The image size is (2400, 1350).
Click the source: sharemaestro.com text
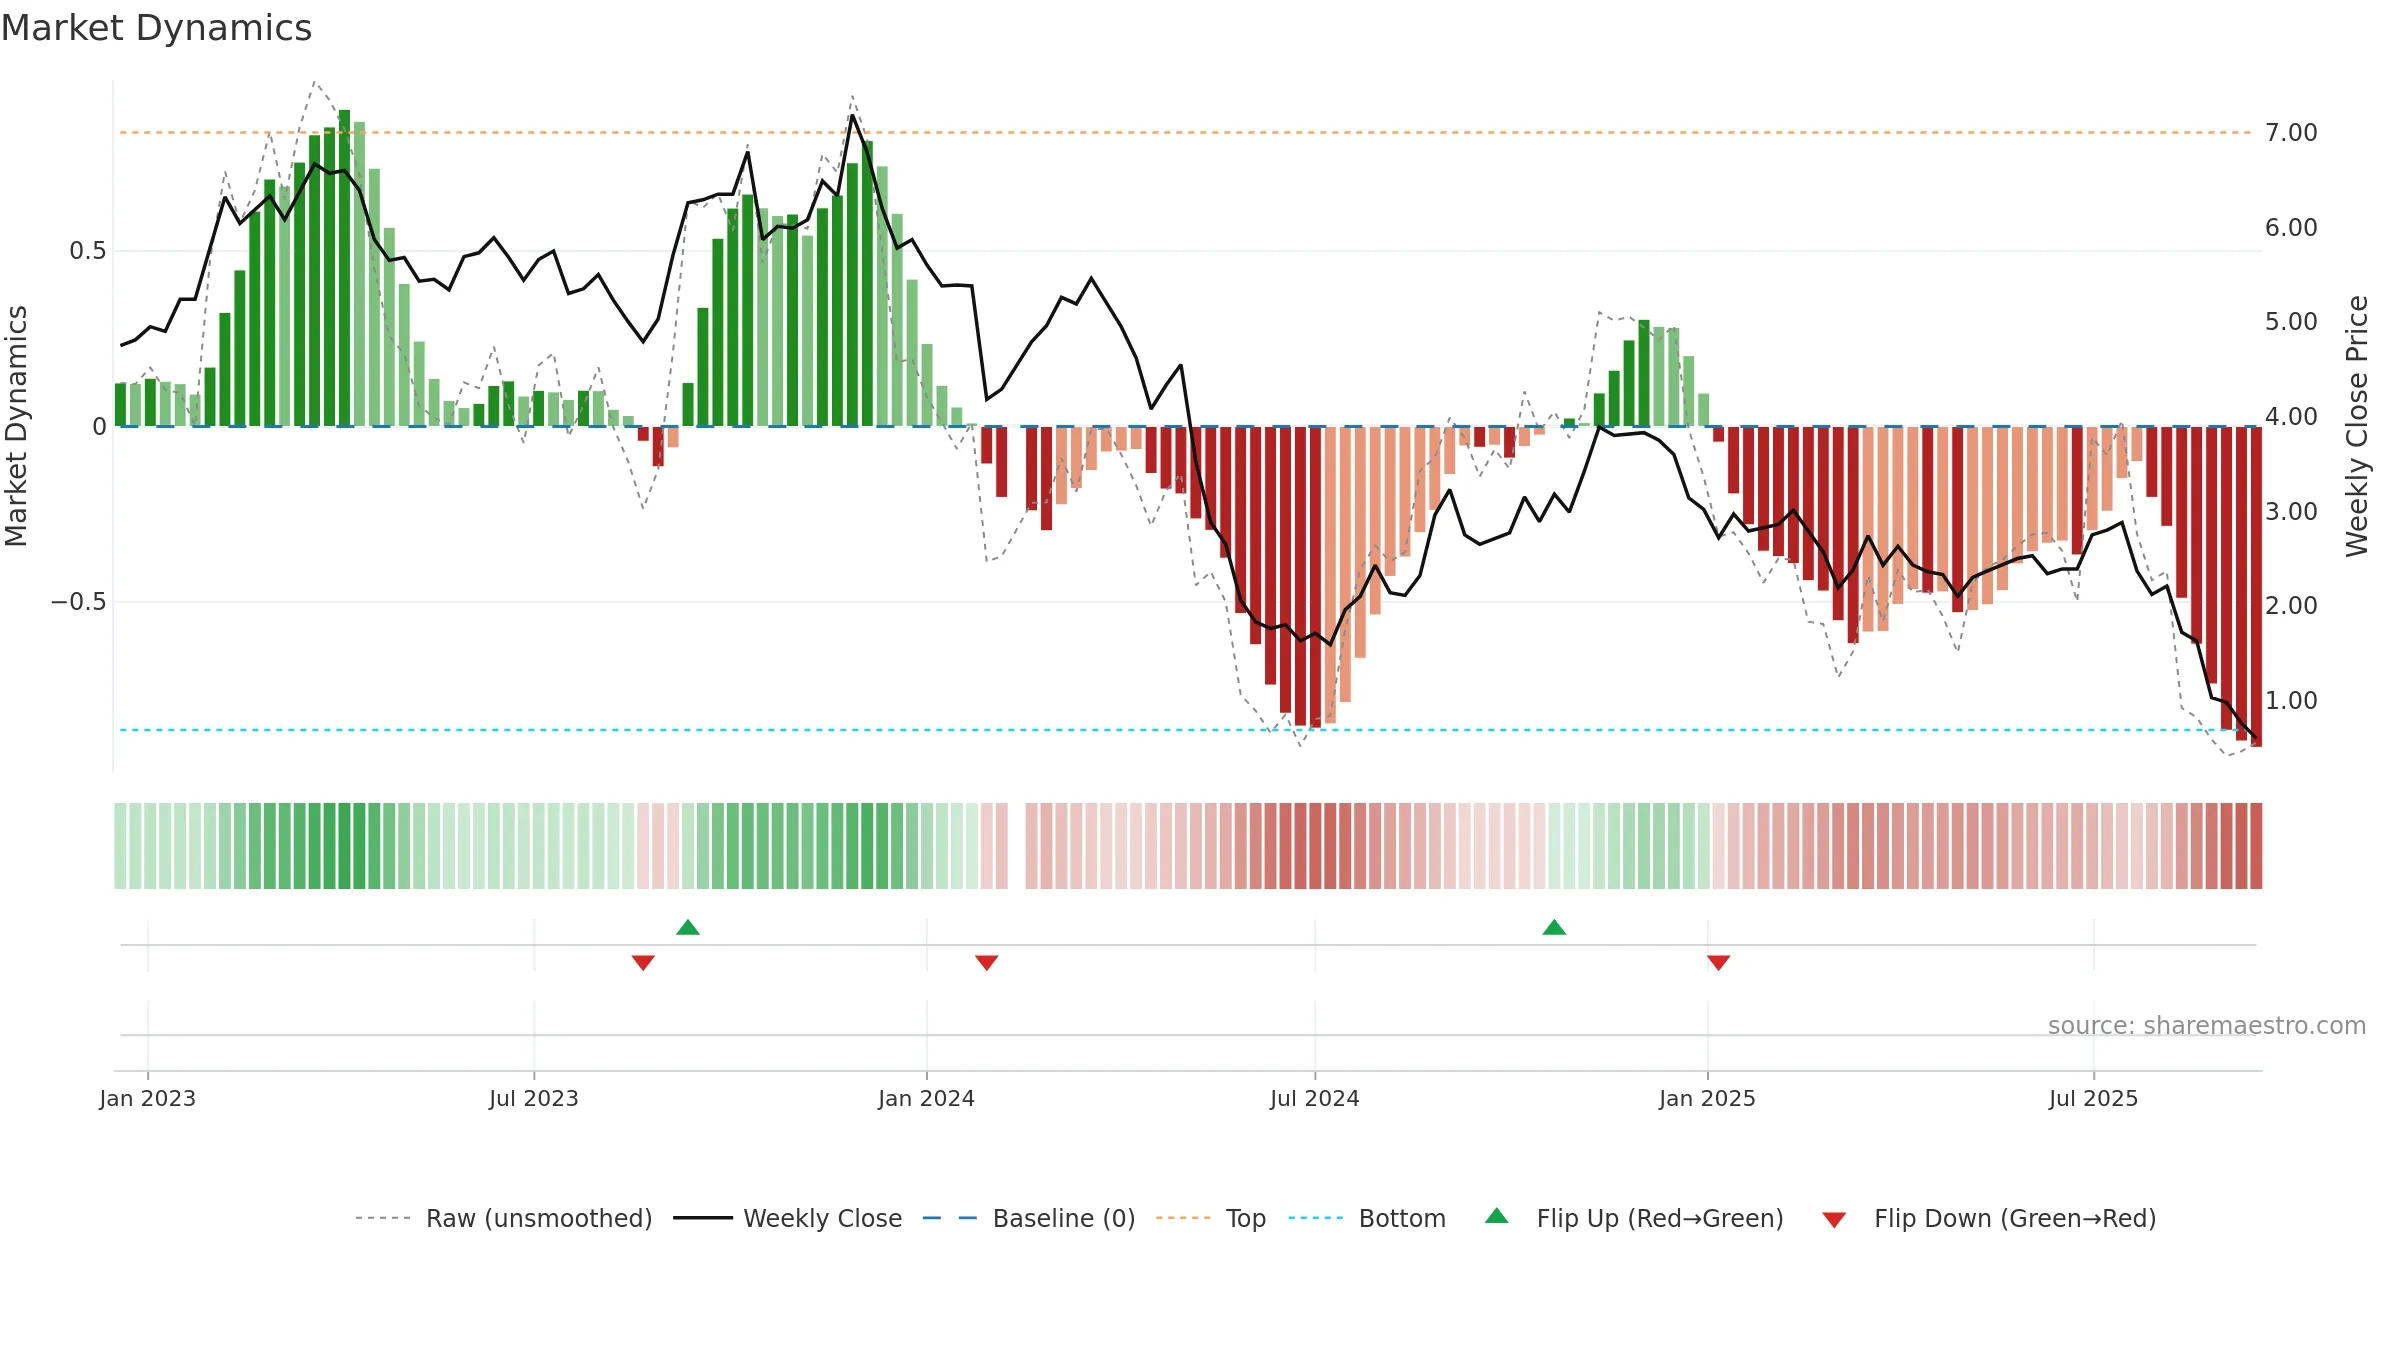tap(2207, 1026)
